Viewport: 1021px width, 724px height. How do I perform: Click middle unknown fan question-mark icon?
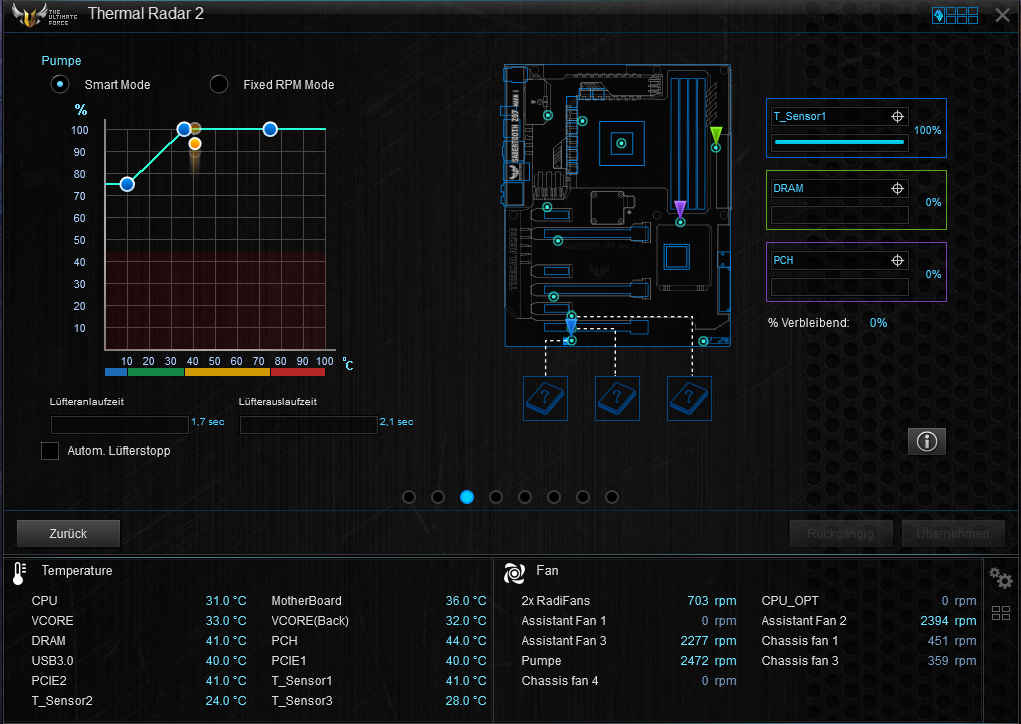point(617,398)
